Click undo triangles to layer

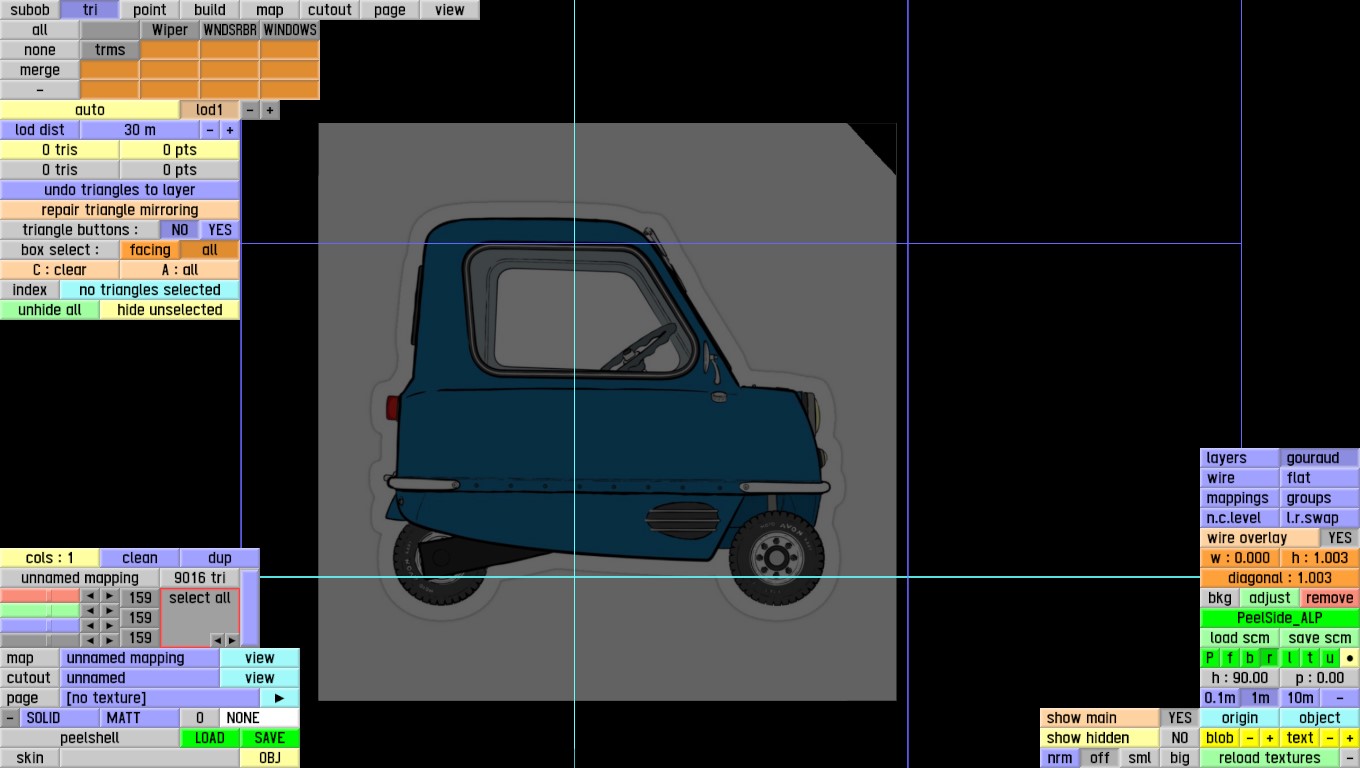tap(120, 190)
